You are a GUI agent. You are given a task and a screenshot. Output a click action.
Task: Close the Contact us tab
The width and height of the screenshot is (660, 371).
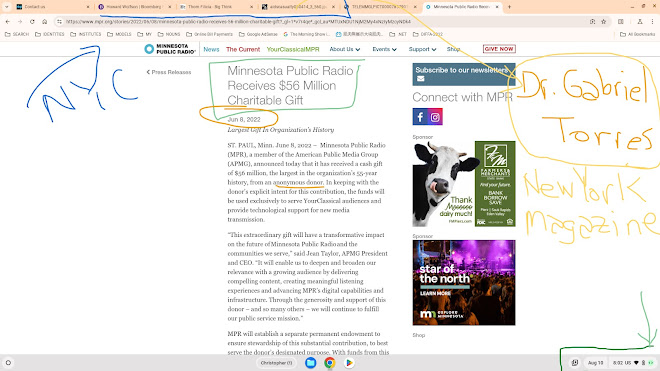88,7
